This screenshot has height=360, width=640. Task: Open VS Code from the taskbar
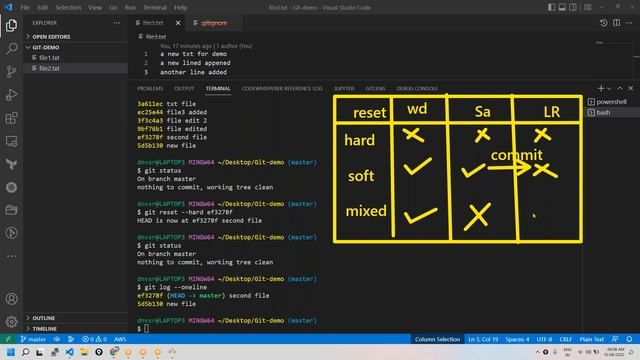click(69, 352)
